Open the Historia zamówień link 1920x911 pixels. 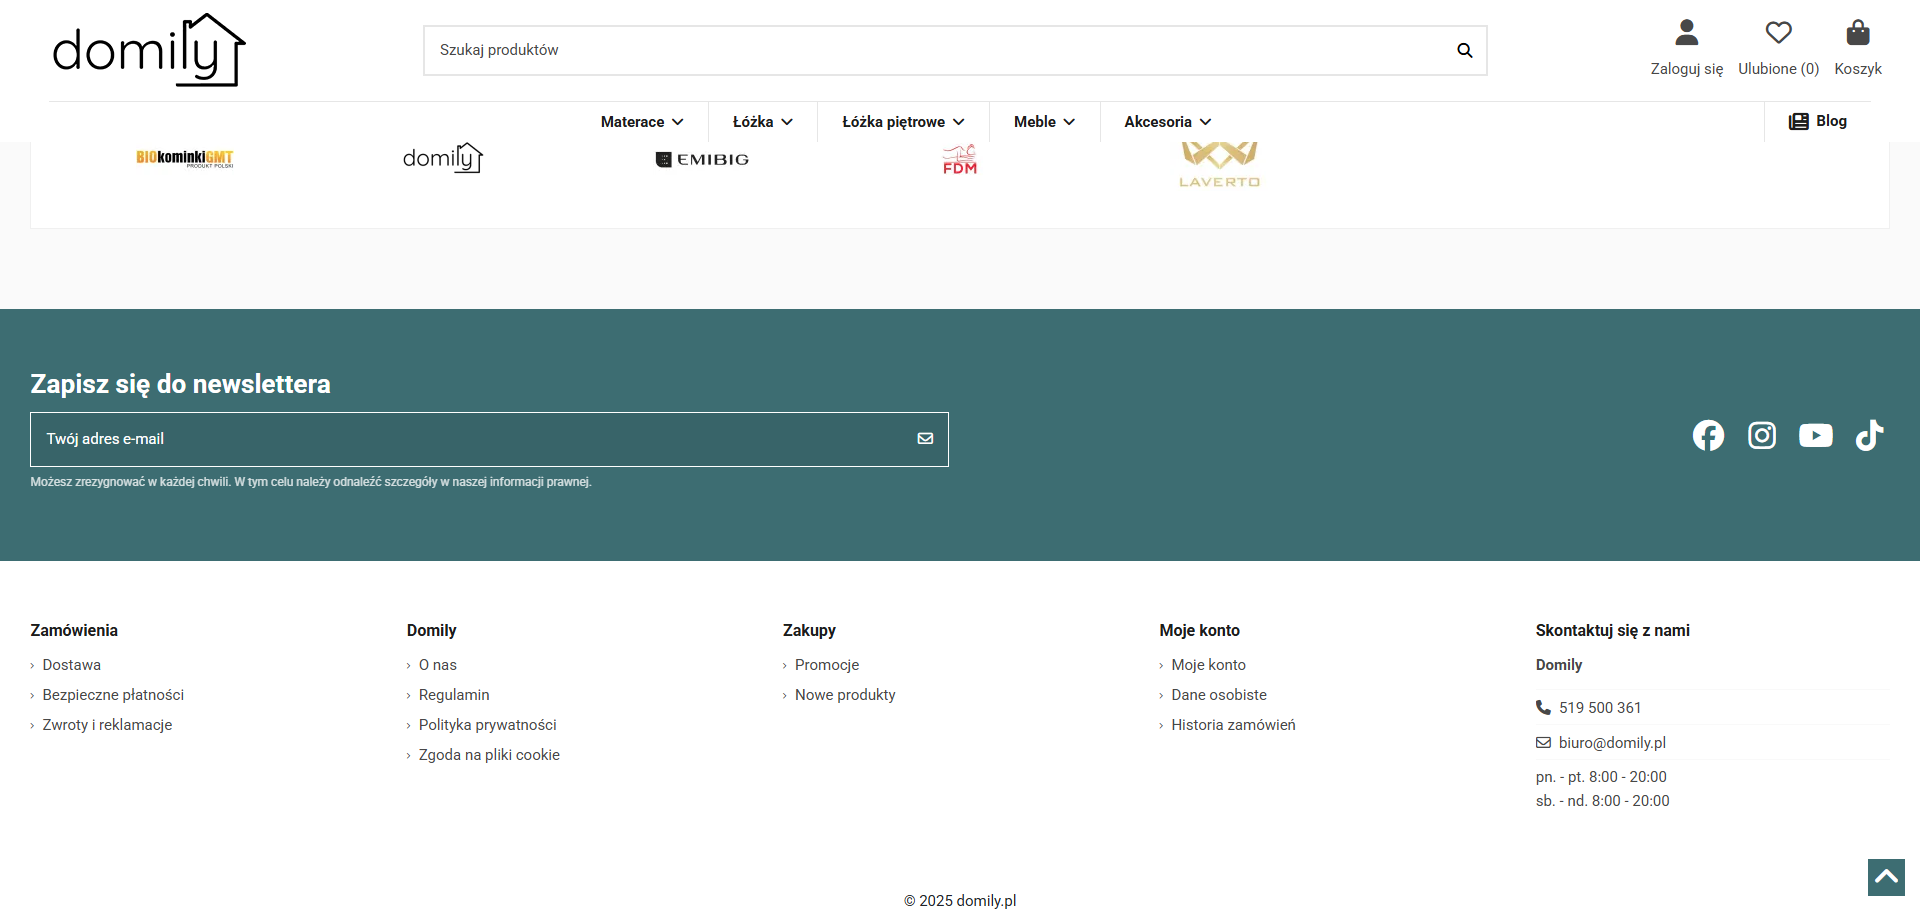coord(1233,725)
